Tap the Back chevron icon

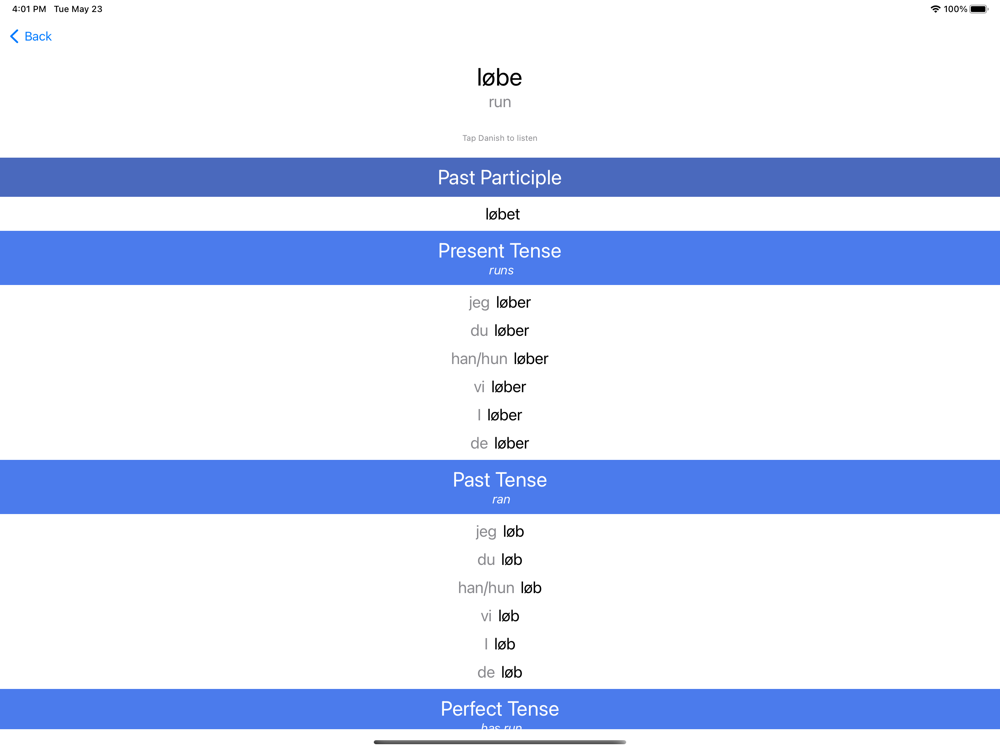[14, 36]
